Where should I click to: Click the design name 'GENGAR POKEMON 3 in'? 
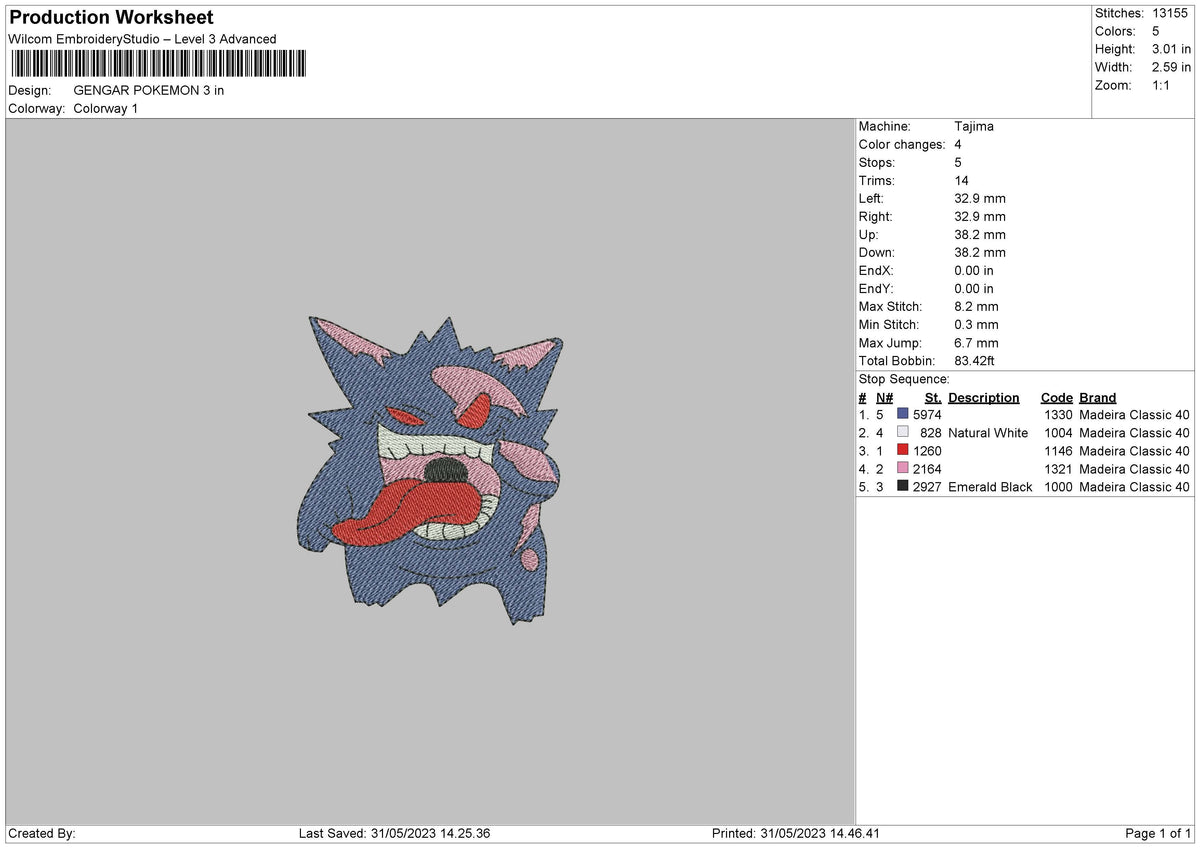click(149, 90)
